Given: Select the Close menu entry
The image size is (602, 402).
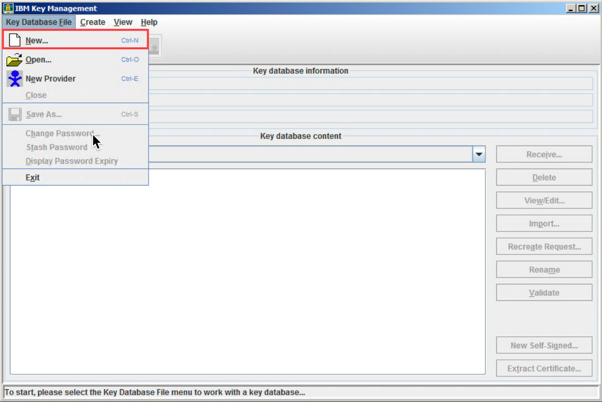Looking at the screenshot, I should pyautogui.click(x=75, y=95).
